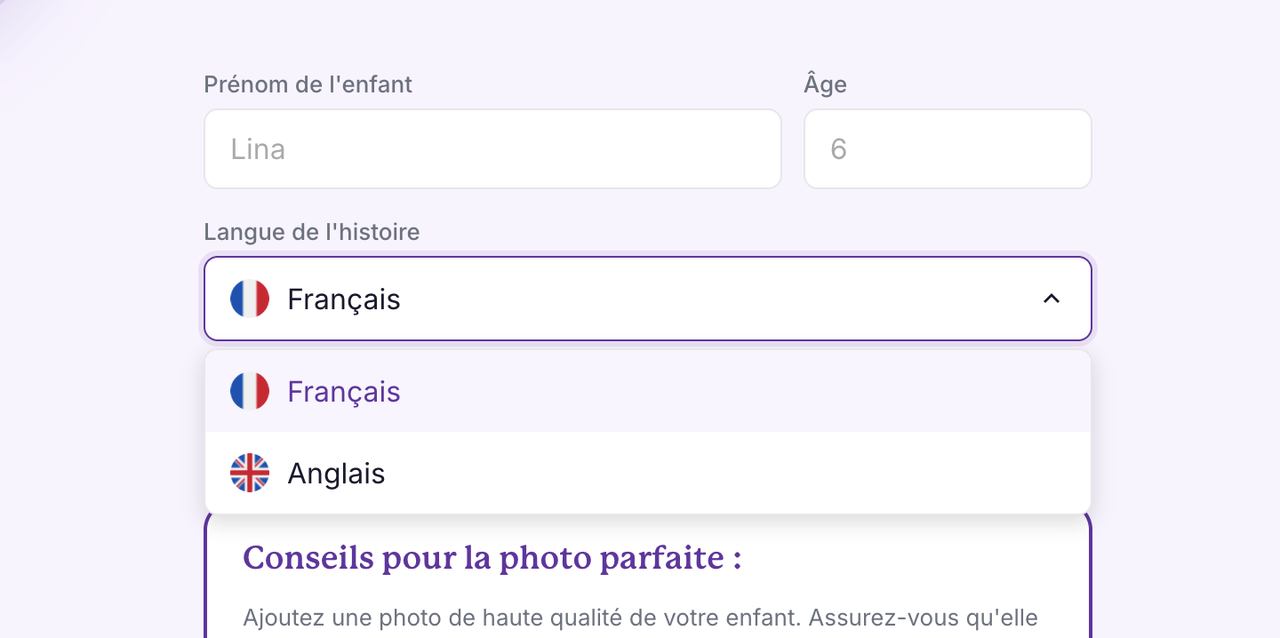
Task: Choose Français from the language options
Action: tap(343, 391)
